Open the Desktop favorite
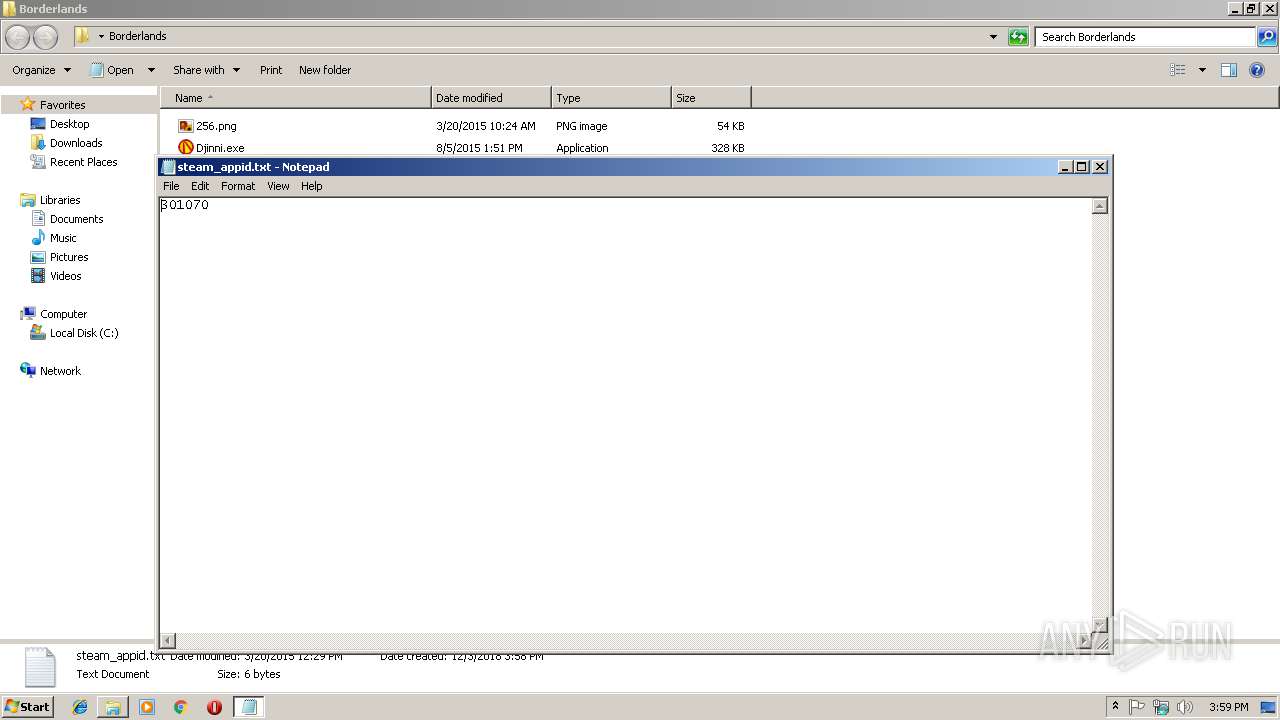The height and width of the screenshot is (720, 1280). pyautogui.click(x=69, y=124)
